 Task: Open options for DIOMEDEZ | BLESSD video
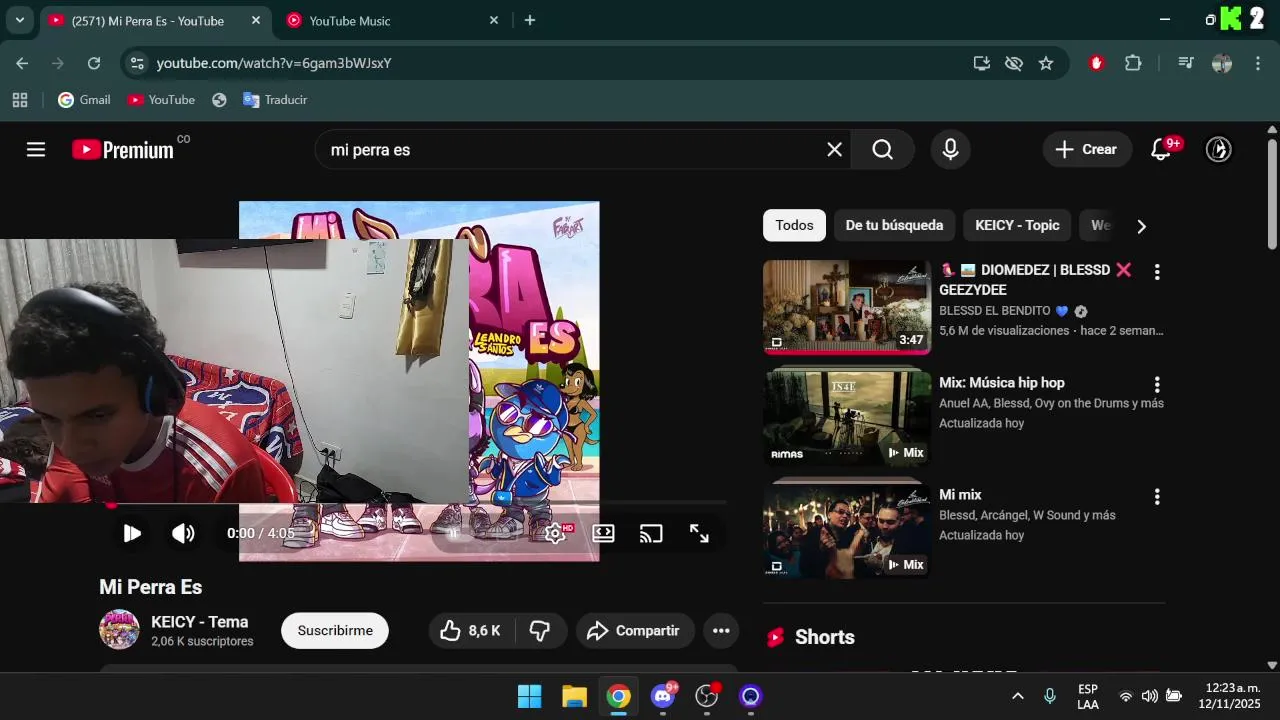click(1157, 272)
